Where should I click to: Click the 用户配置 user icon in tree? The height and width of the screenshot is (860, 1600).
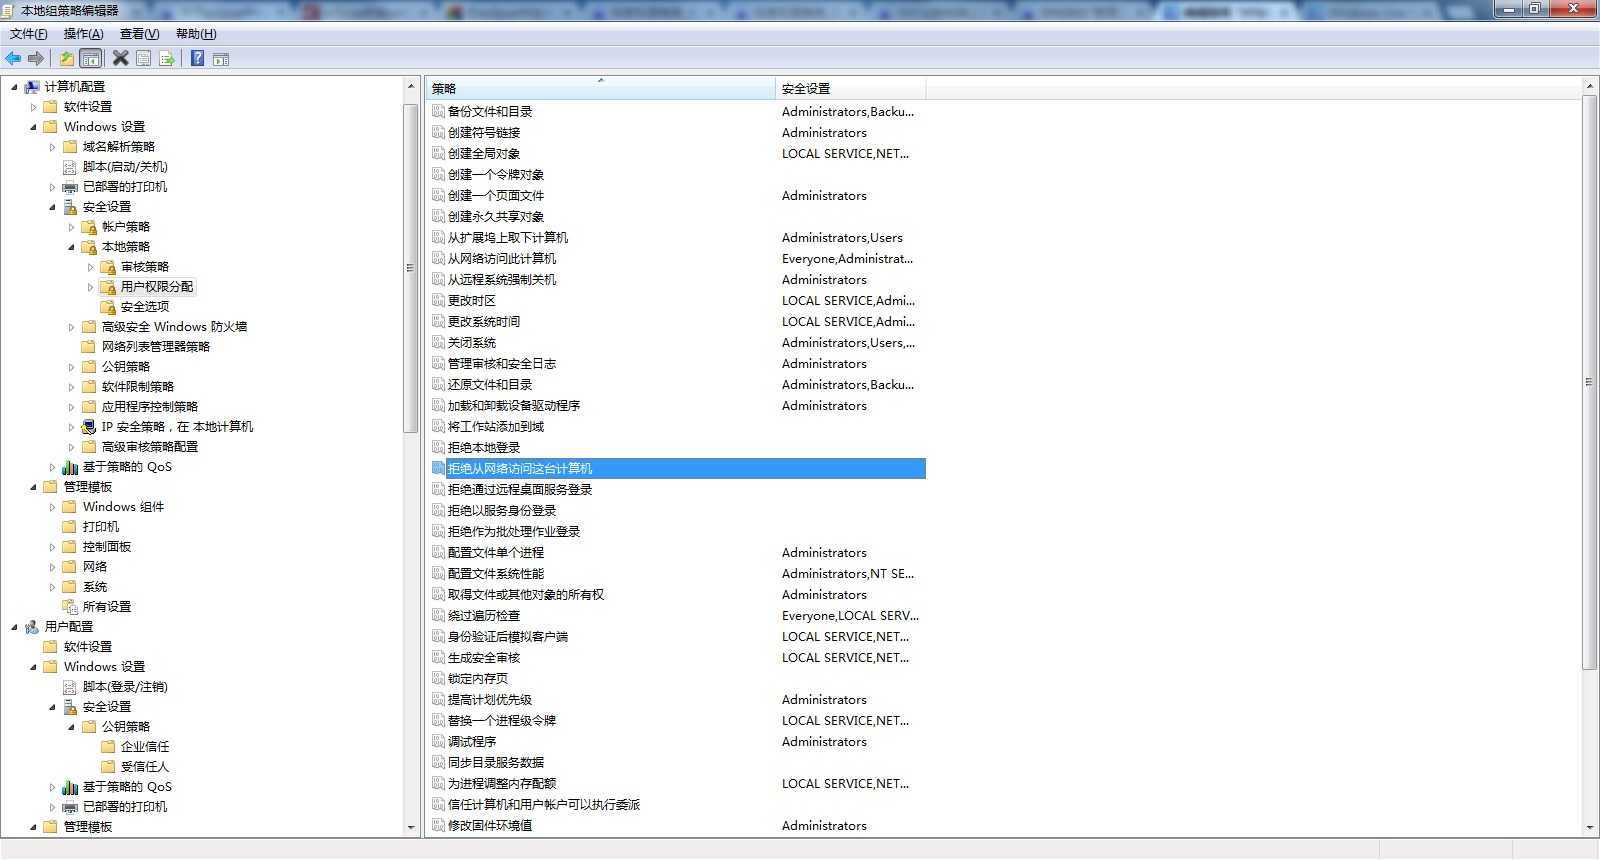pyautogui.click(x=32, y=627)
